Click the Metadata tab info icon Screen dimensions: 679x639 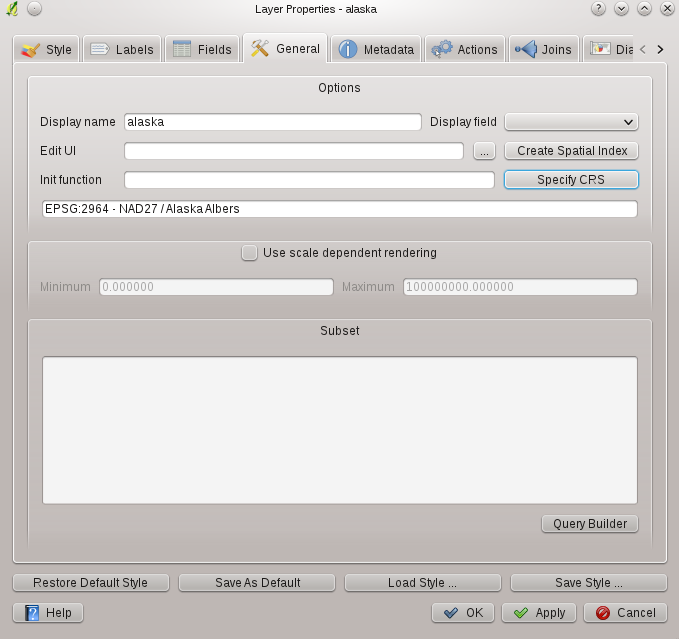(x=347, y=49)
